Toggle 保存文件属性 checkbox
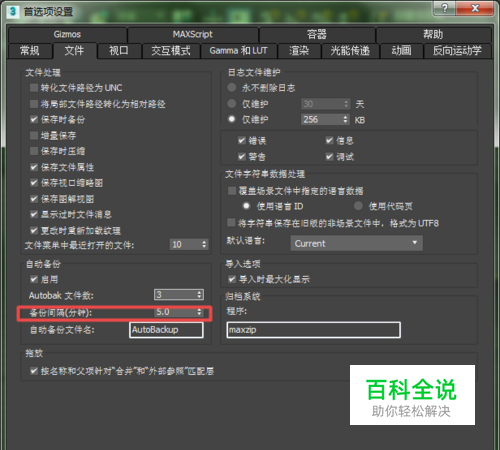Viewport: 500px width, 450px height. (x=34, y=167)
